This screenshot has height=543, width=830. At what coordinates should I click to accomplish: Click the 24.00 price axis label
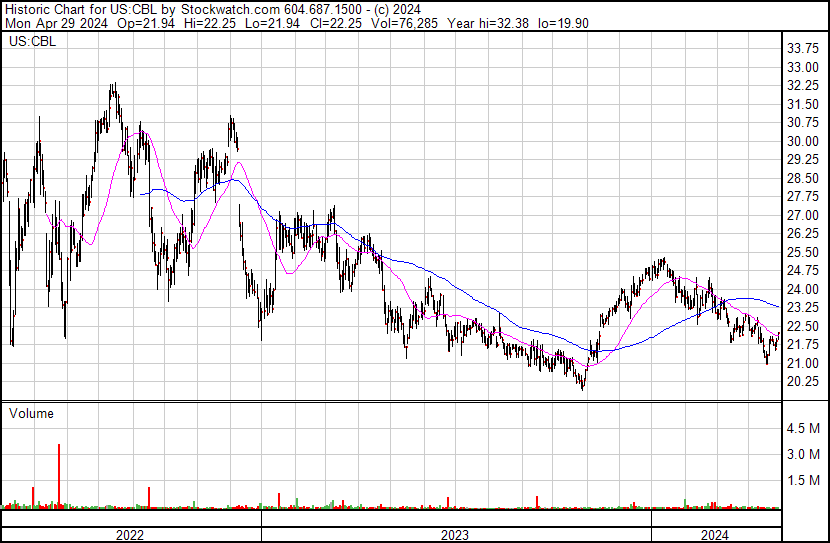pos(803,289)
